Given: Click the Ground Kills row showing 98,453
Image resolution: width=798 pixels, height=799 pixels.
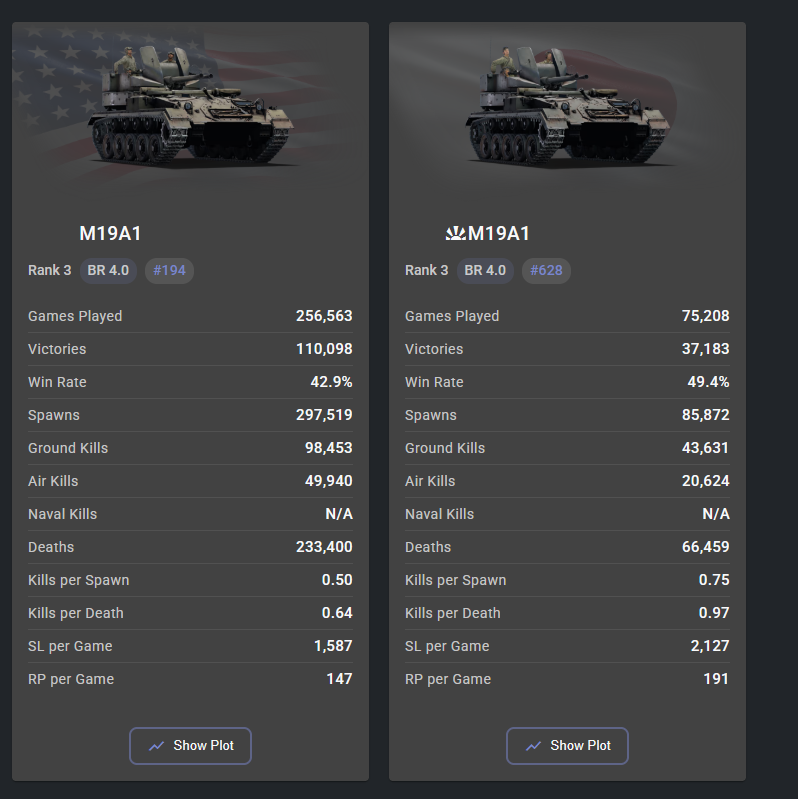Looking at the screenshot, I should tap(190, 448).
